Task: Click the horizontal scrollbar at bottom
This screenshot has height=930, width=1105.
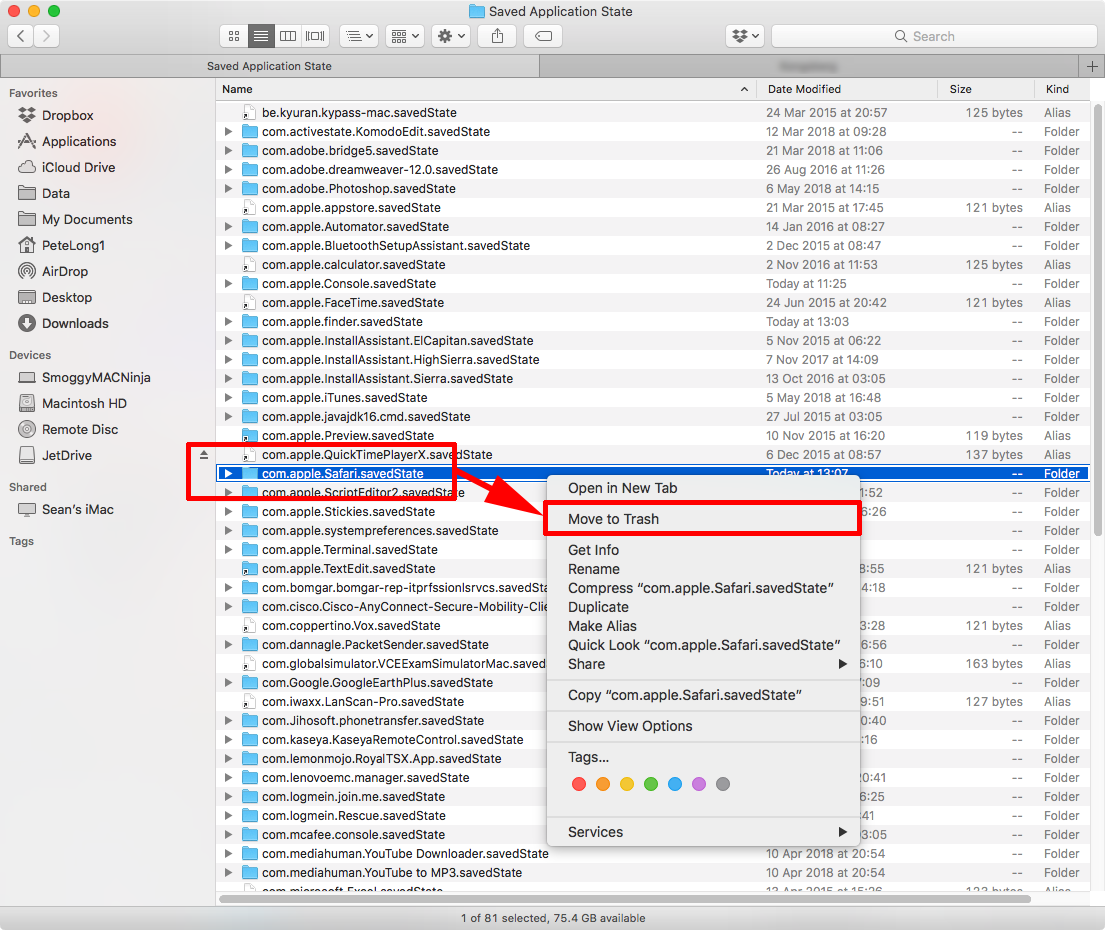Action: 625,899
